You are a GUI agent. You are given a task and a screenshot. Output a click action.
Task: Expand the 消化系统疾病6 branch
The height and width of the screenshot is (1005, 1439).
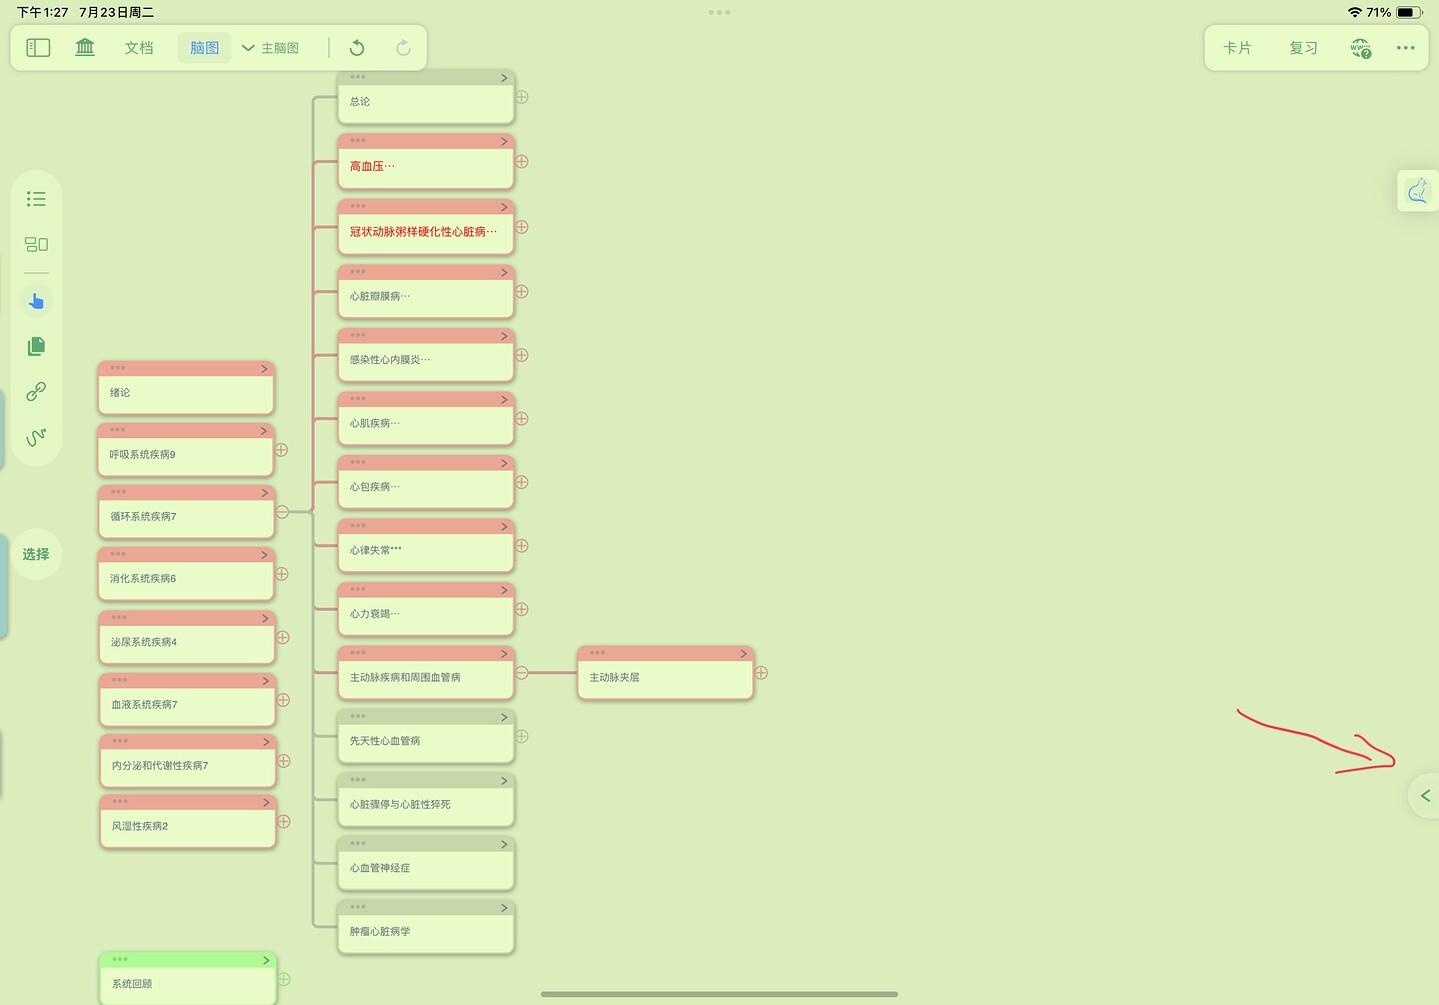[282, 574]
